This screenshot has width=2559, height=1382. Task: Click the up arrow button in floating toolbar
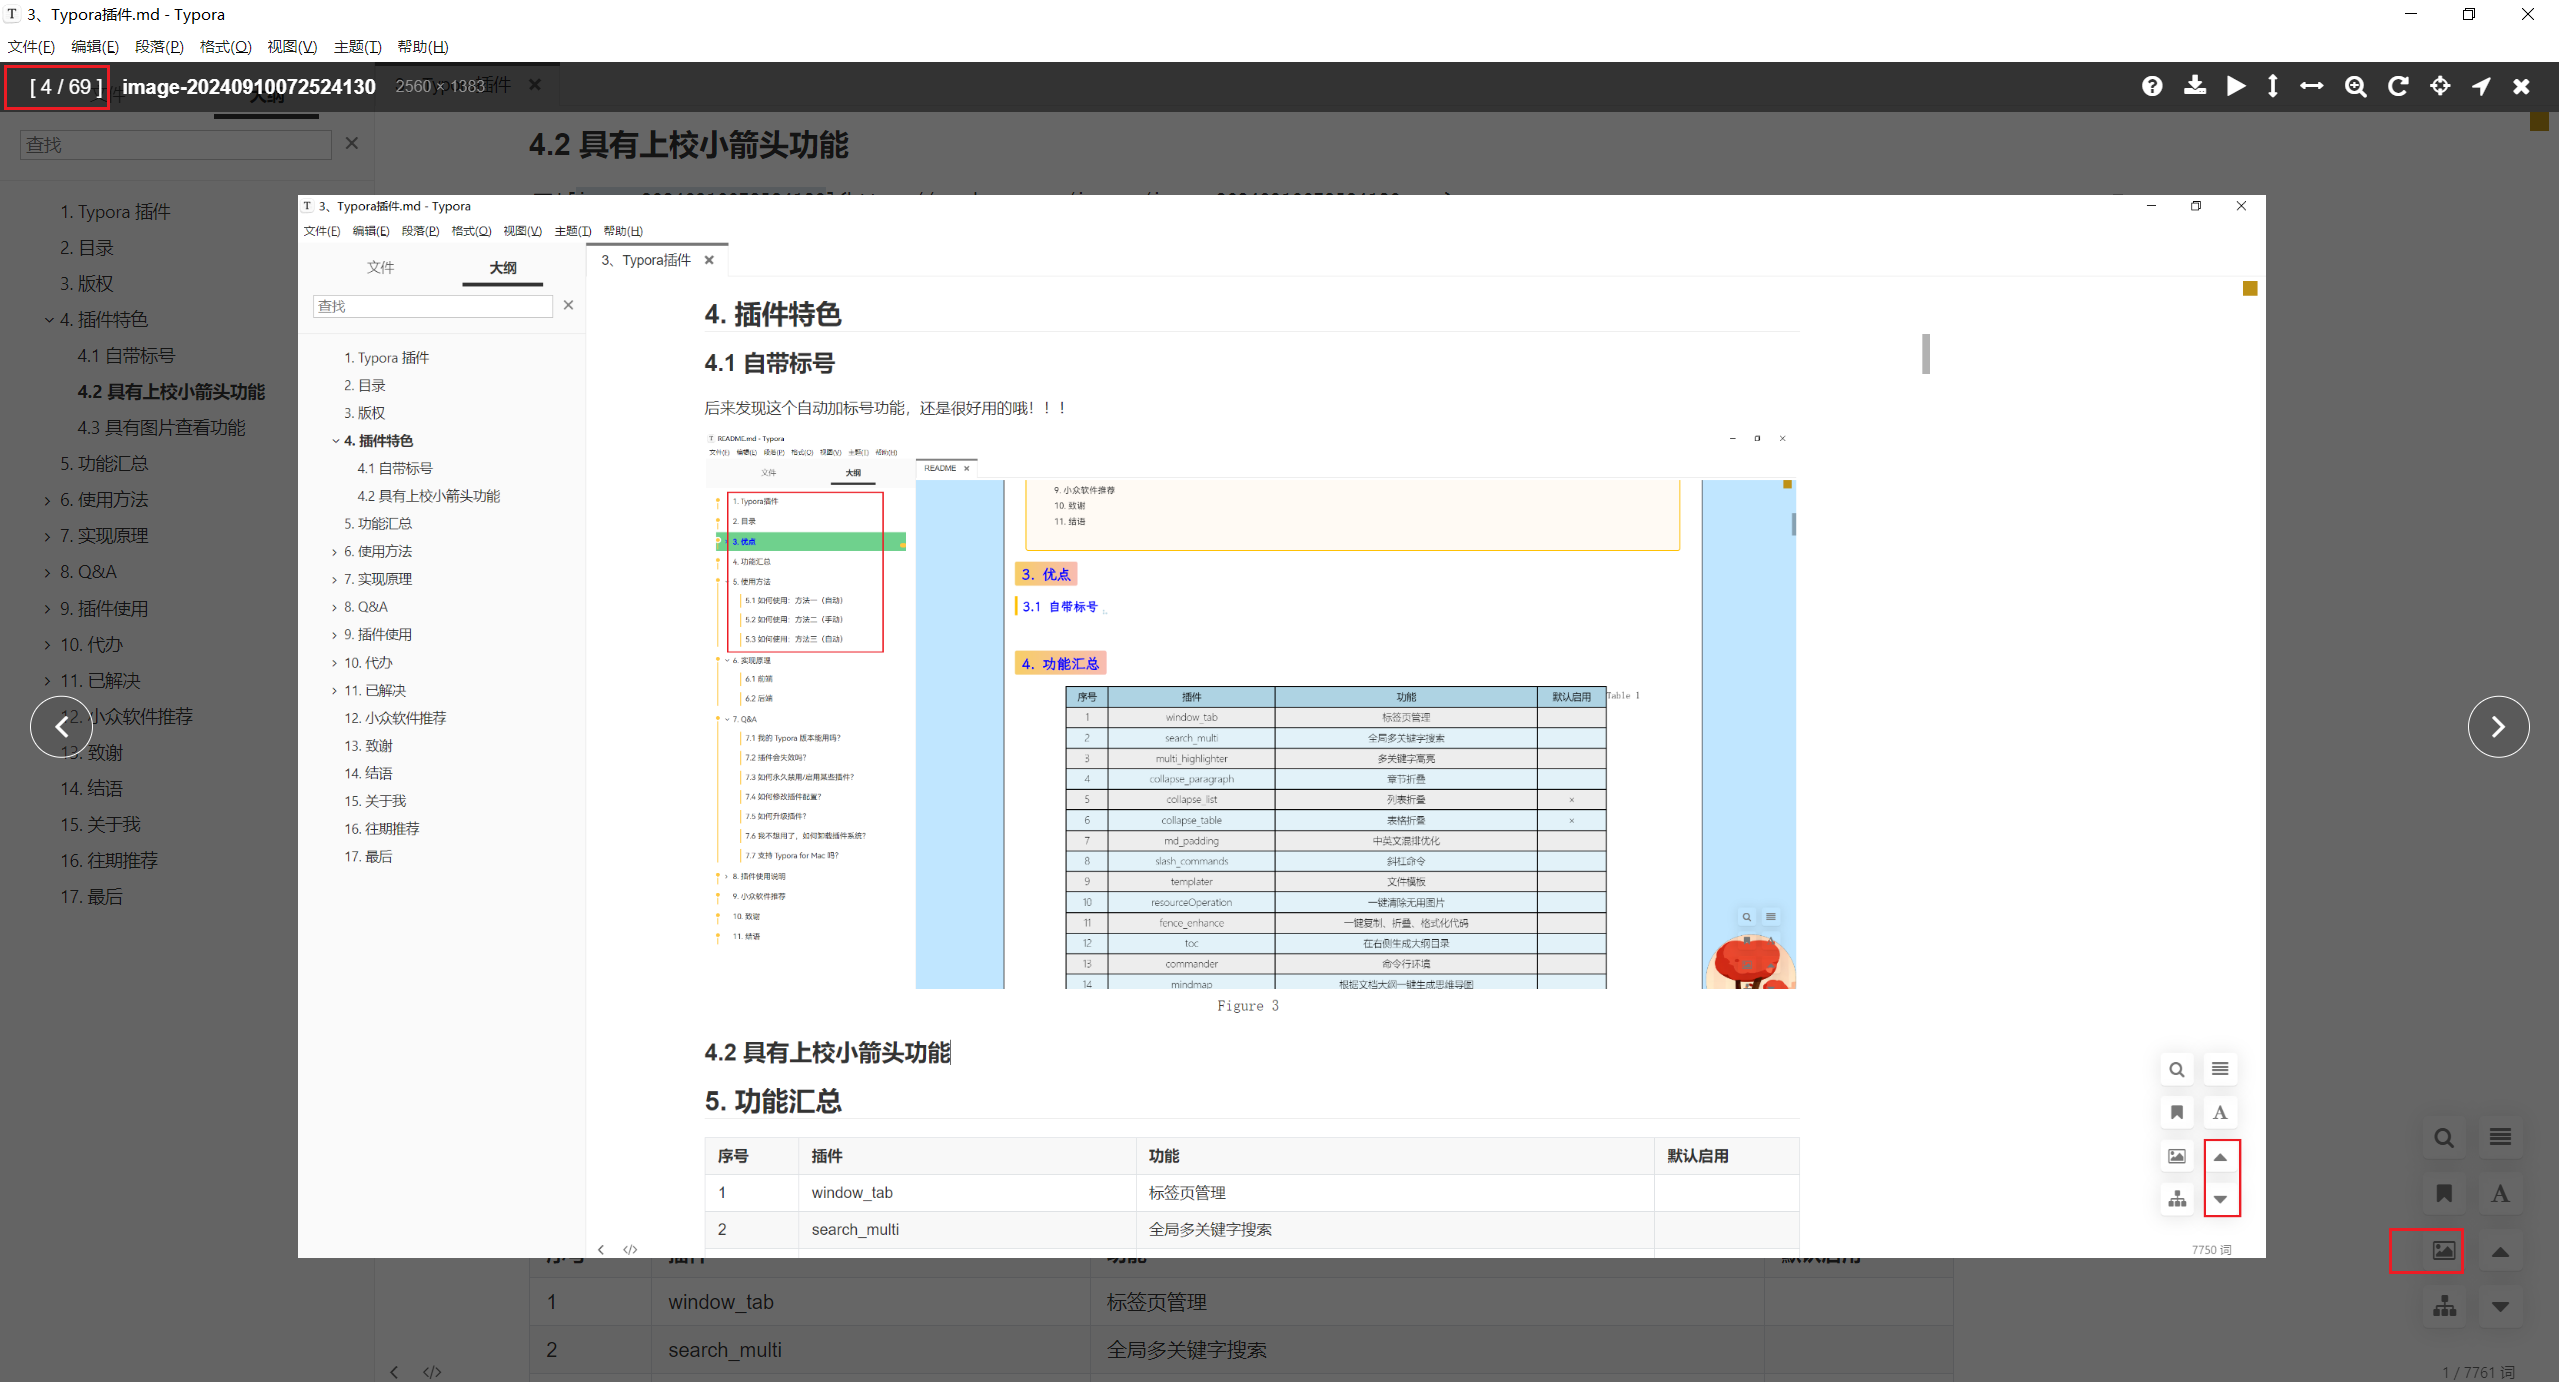click(x=2500, y=1251)
